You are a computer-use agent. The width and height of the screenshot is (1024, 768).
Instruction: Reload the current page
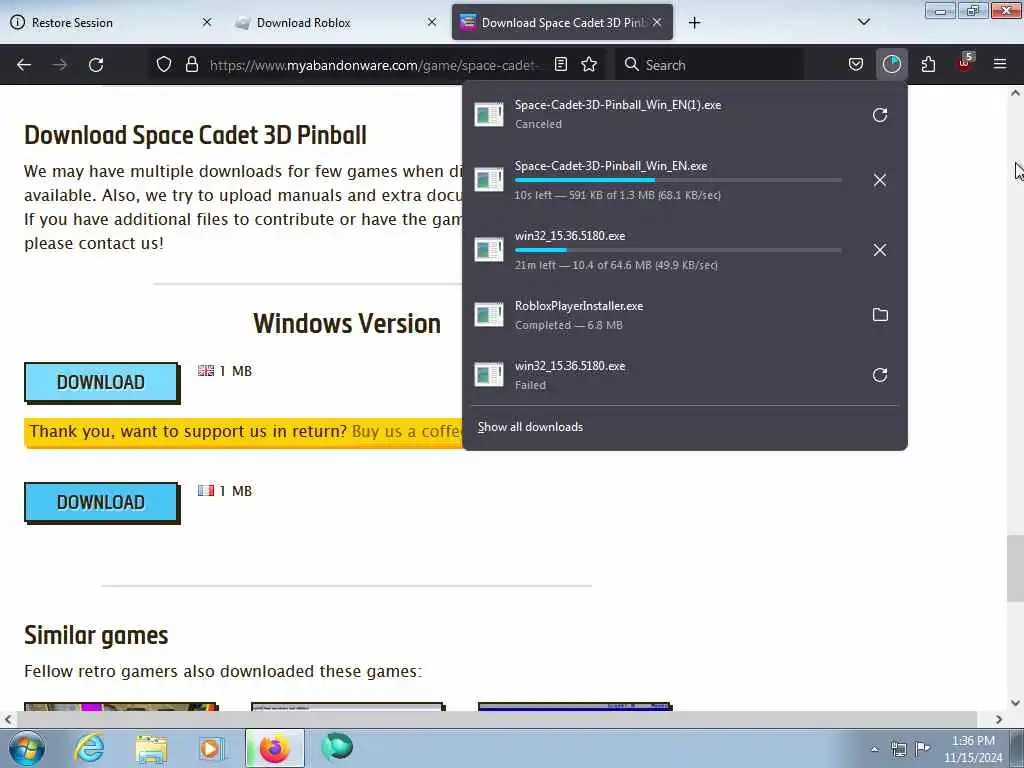click(96, 65)
